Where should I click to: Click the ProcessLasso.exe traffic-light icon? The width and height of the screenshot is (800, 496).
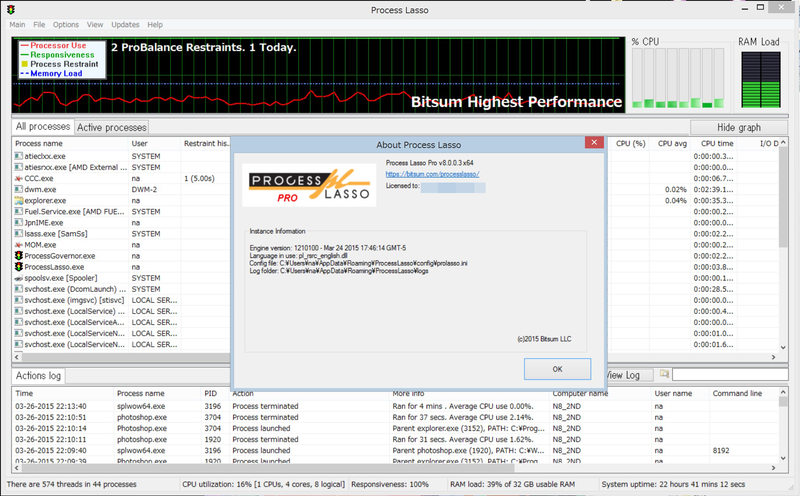pyautogui.click(x=19, y=267)
